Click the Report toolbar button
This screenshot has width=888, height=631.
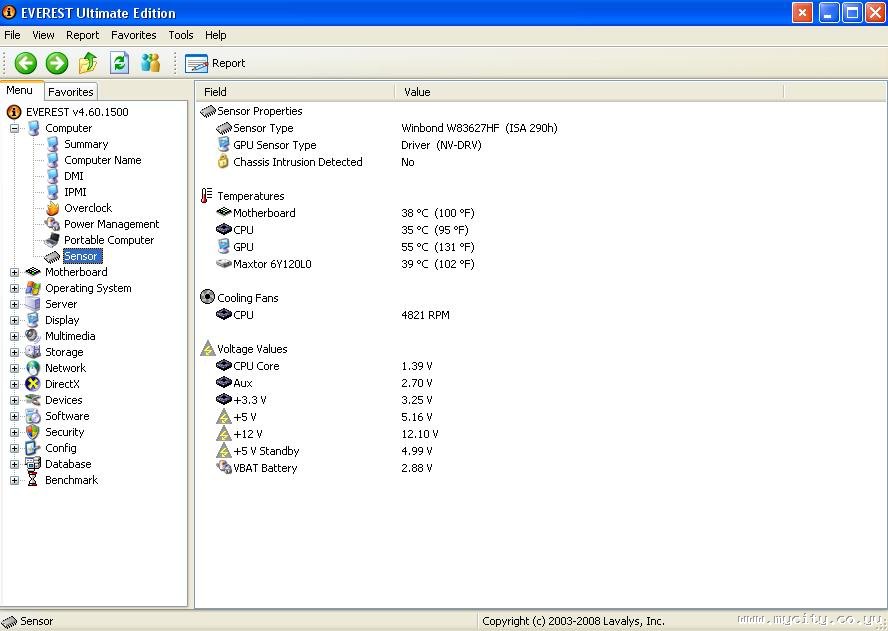coord(215,63)
